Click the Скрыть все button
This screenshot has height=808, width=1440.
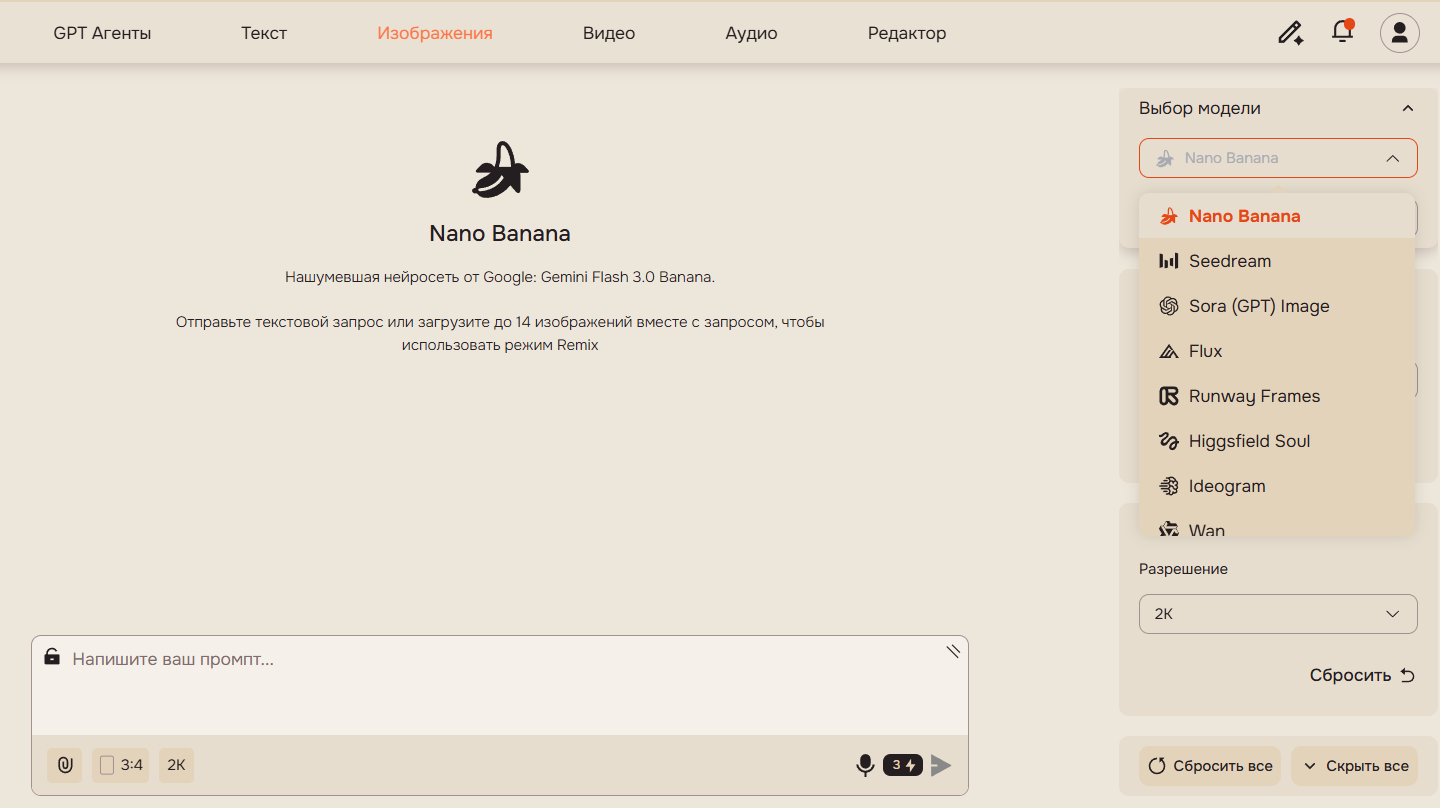coord(1355,766)
